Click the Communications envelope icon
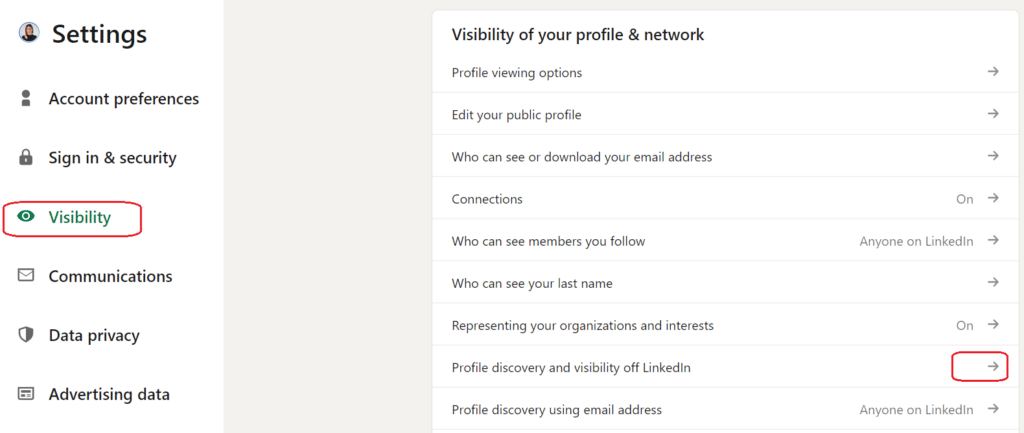The image size is (1024, 433). coord(26,276)
